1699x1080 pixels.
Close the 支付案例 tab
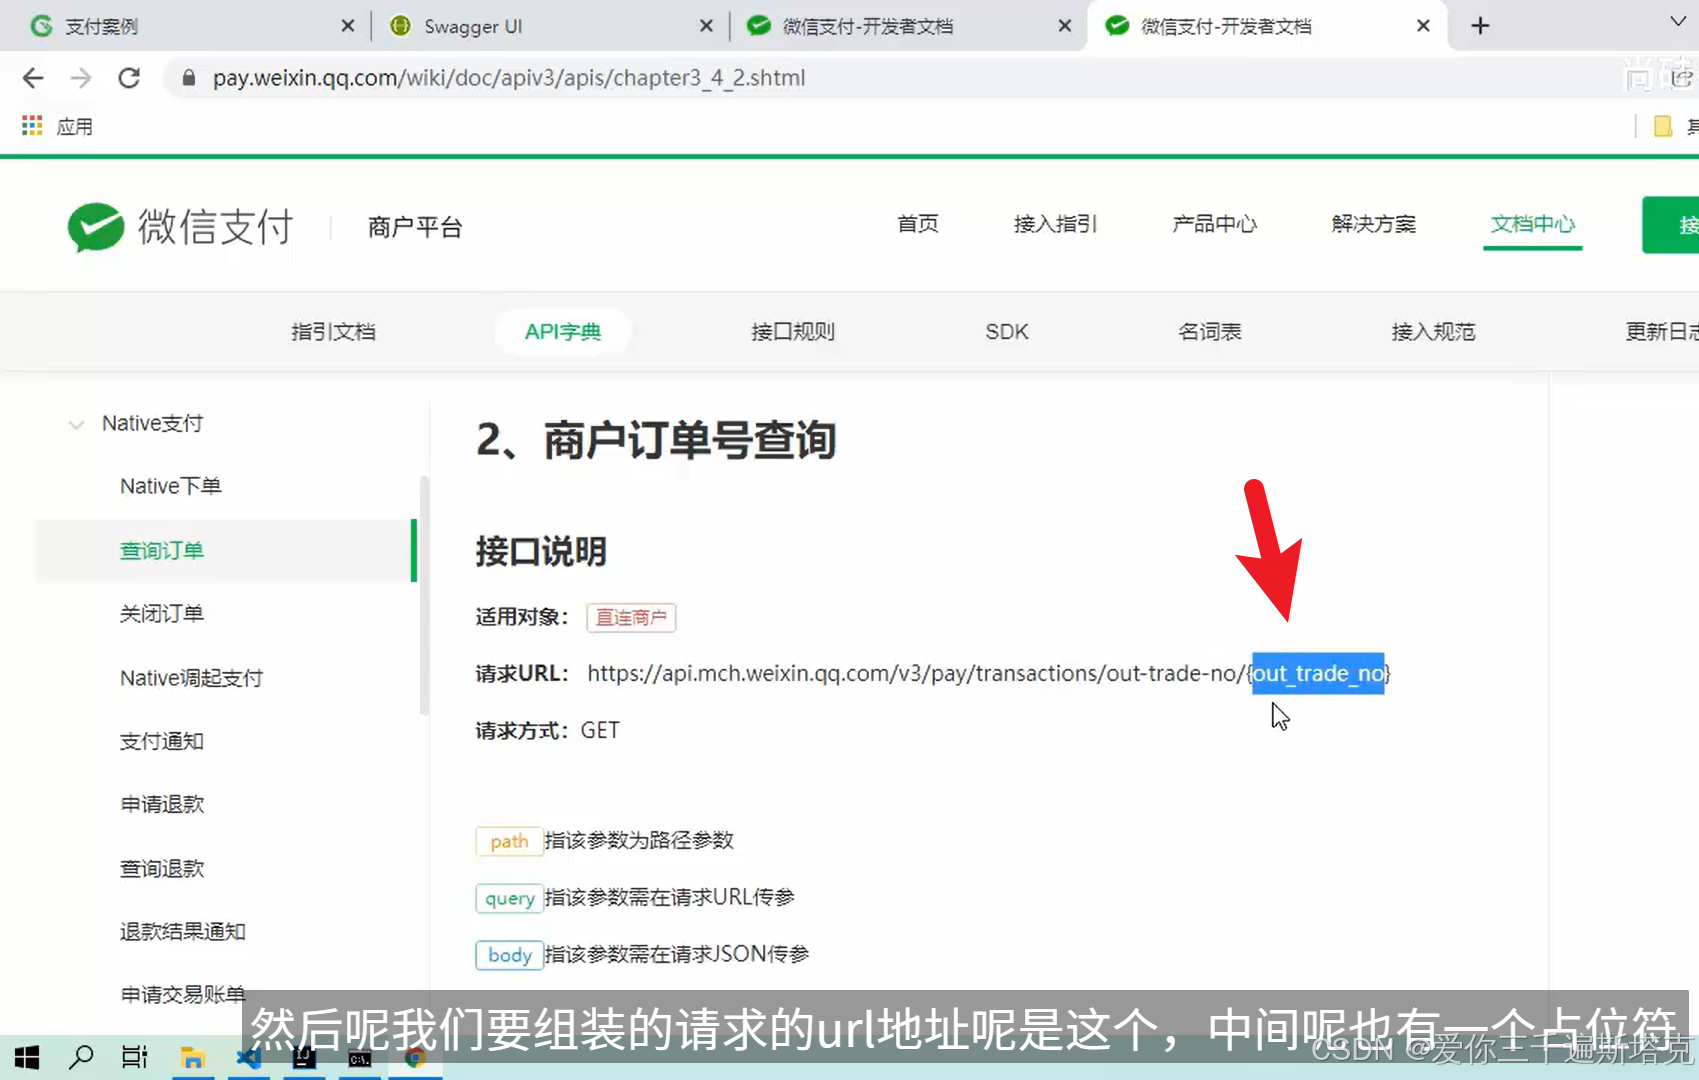click(347, 26)
